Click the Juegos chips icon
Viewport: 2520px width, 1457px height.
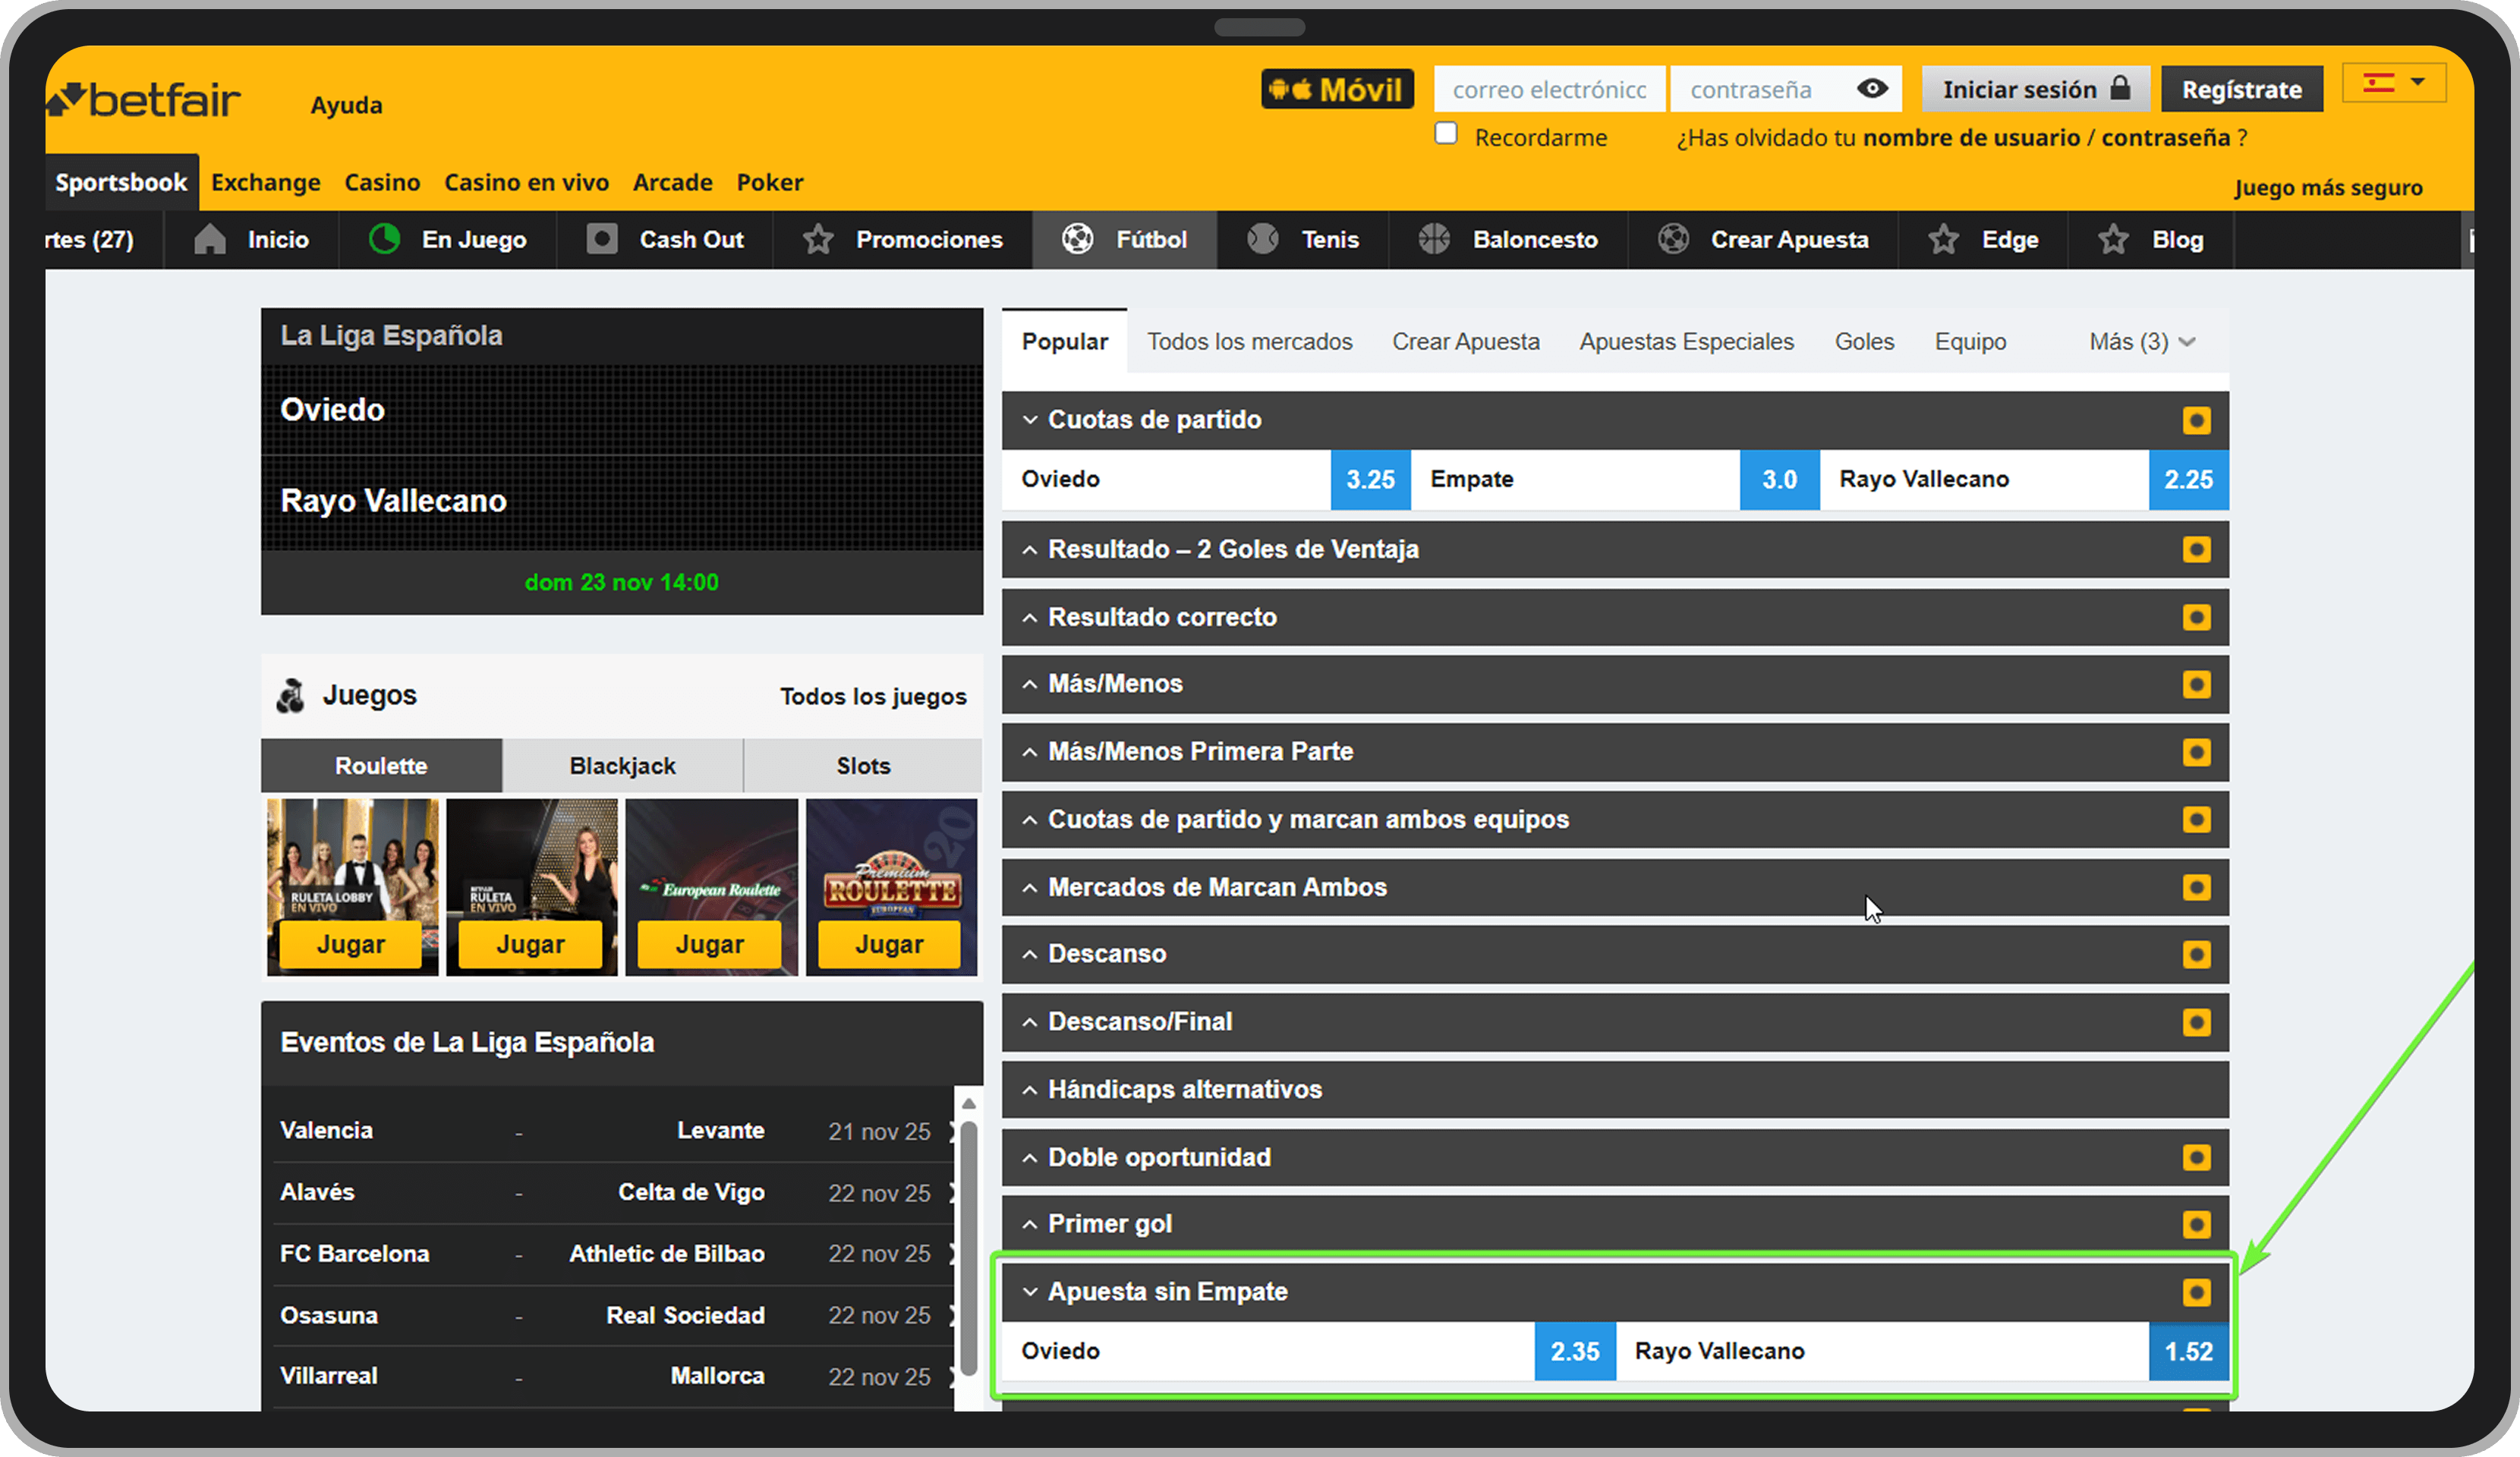(291, 696)
